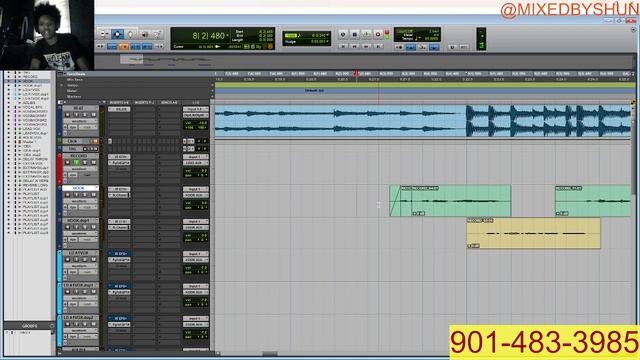This screenshot has width=640, height=360.
Task: Click the transport Online button
Action: [343, 34]
